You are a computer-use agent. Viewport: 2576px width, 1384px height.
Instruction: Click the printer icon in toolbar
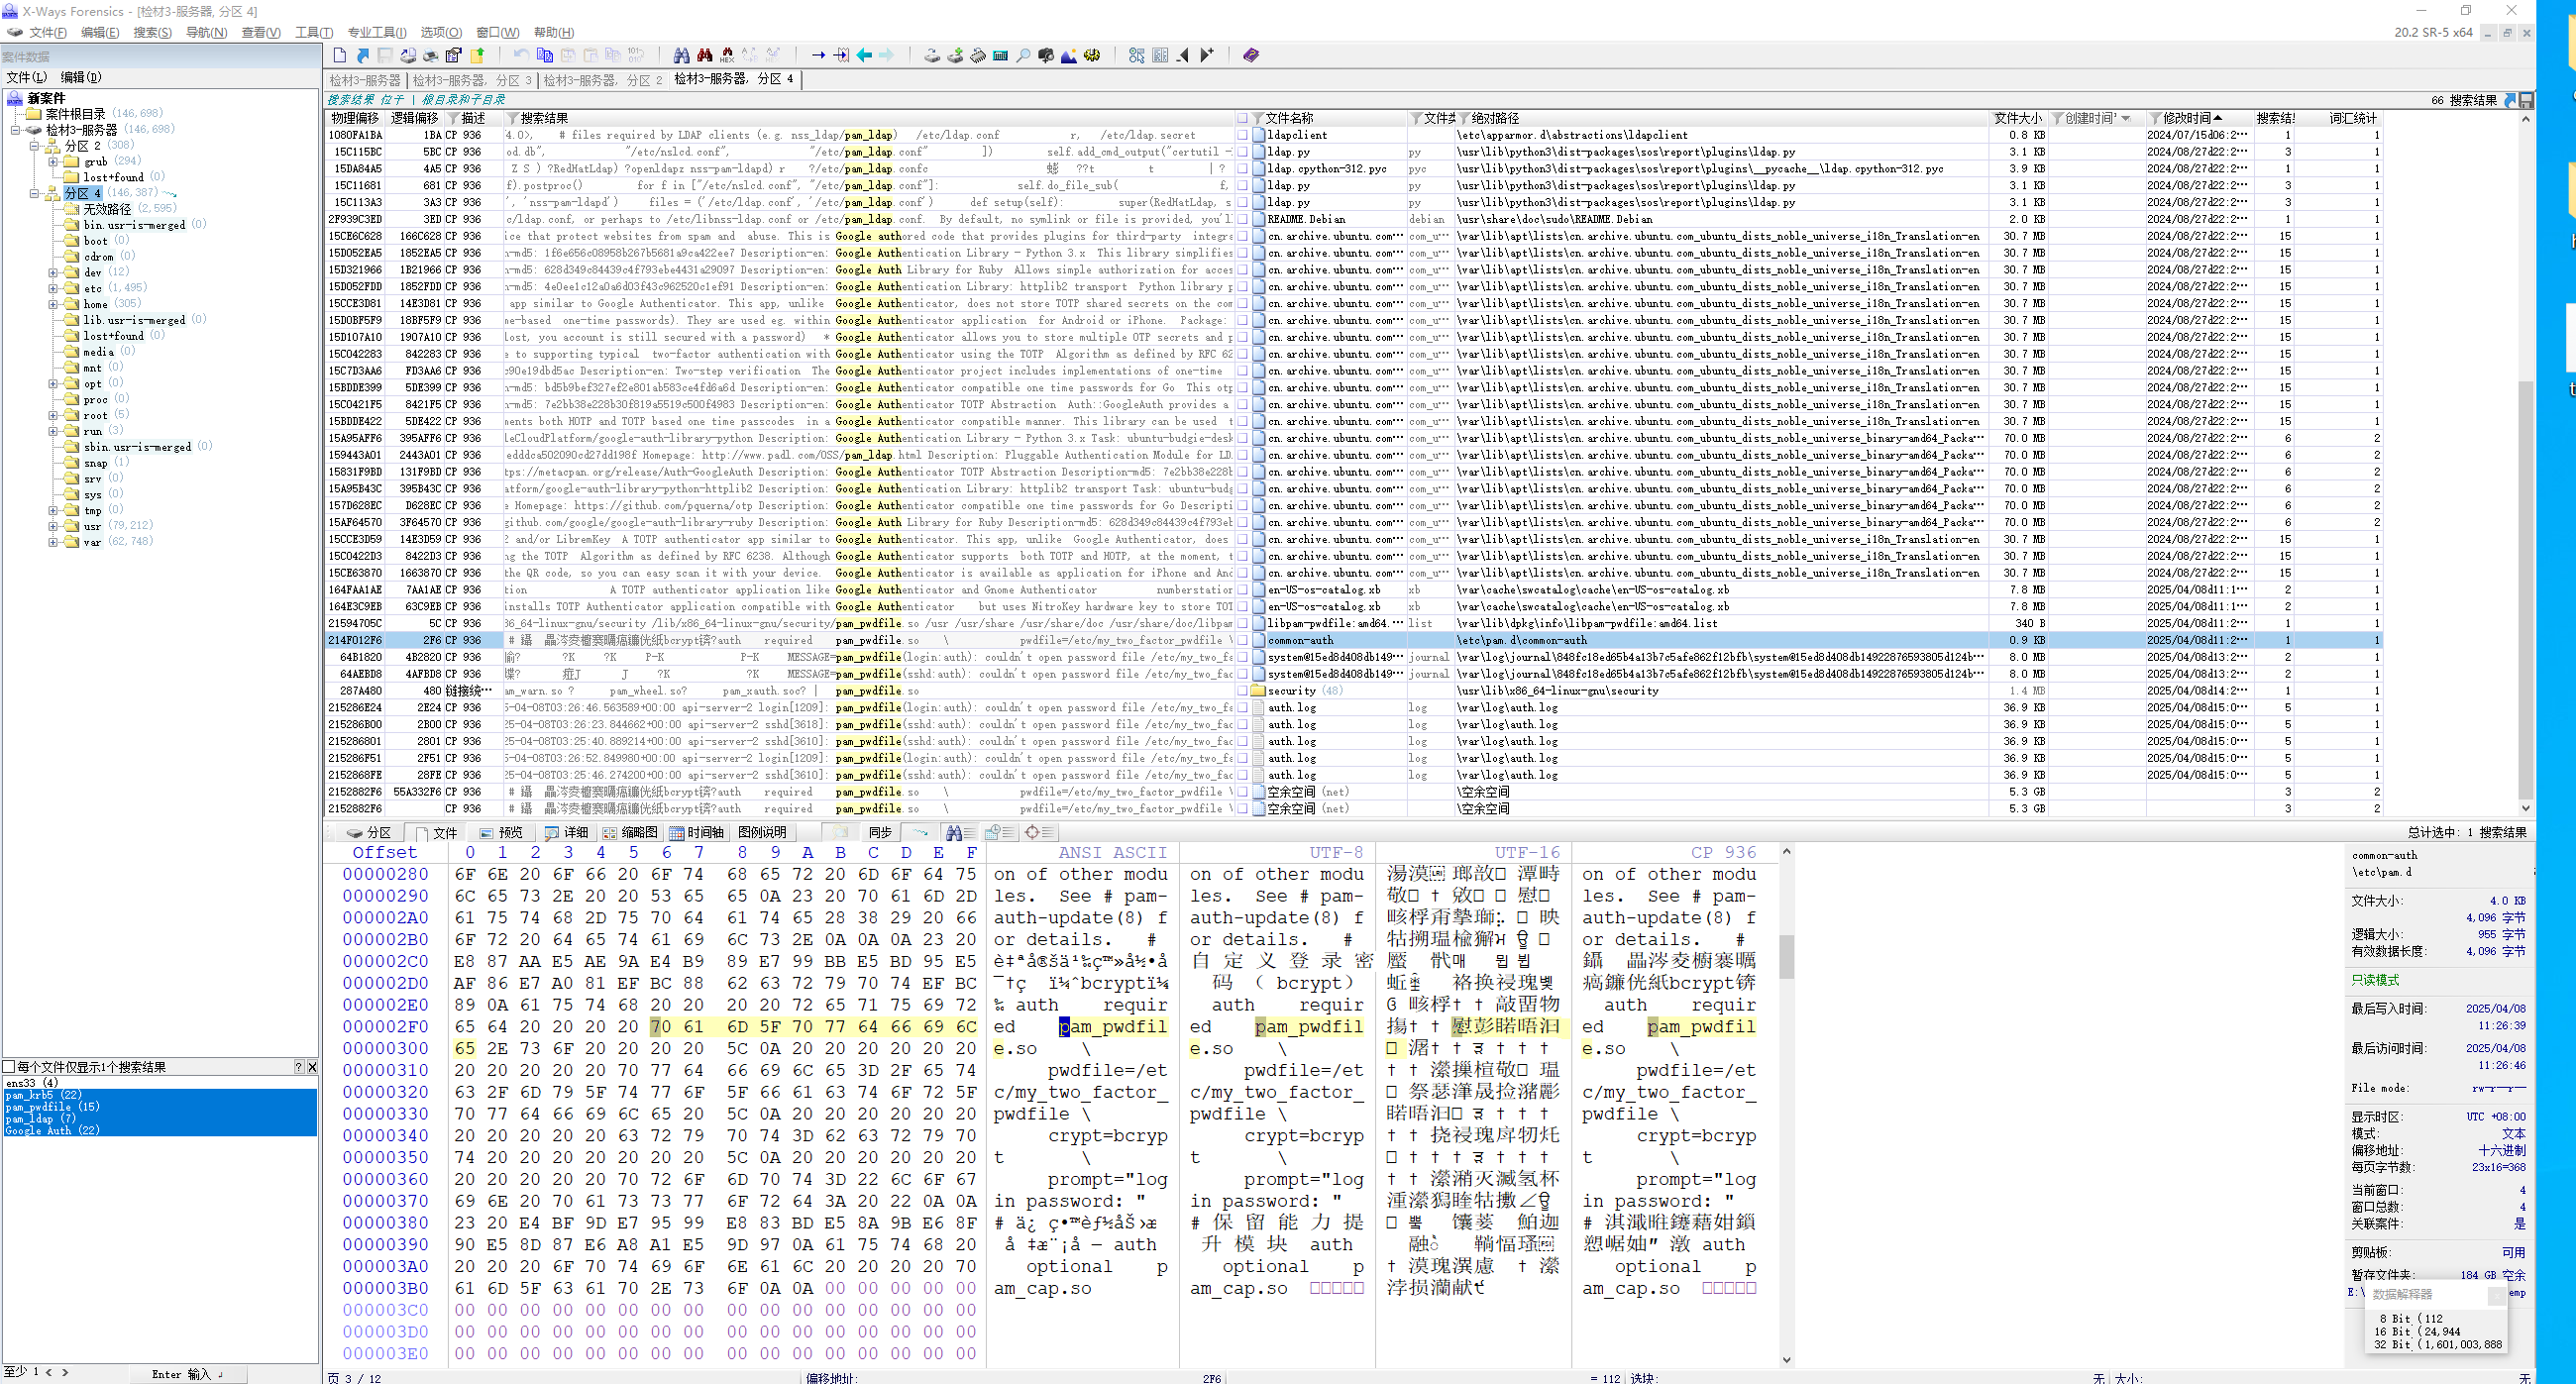(430, 55)
